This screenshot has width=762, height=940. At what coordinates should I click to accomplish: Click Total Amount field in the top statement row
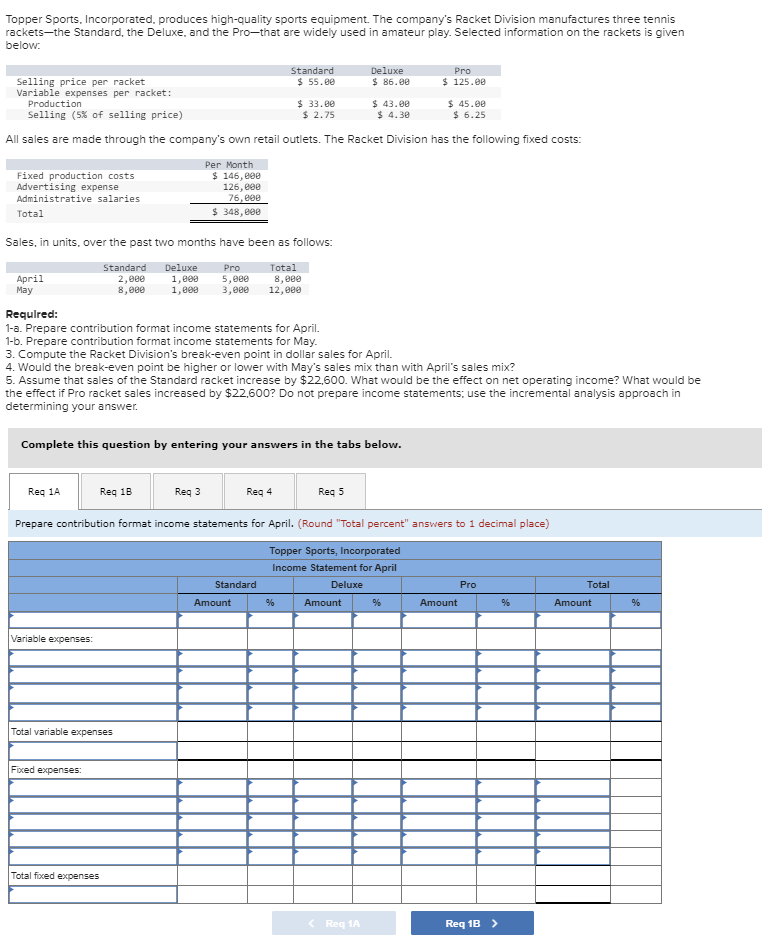click(x=573, y=620)
